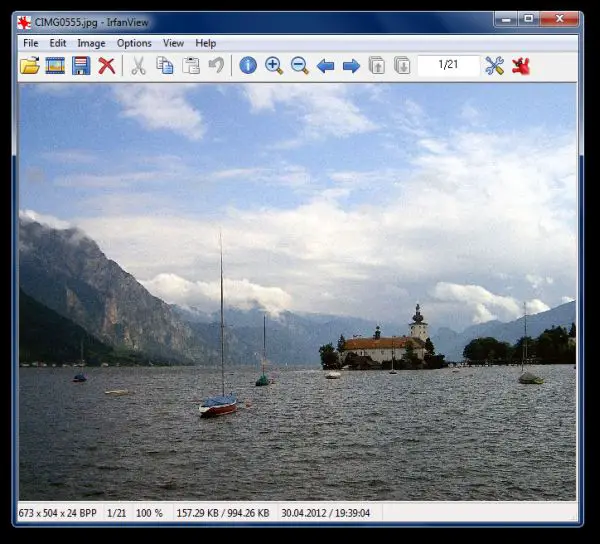Click the IrfanView title bar logo icon
The image size is (600, 544).
(24, 23)
